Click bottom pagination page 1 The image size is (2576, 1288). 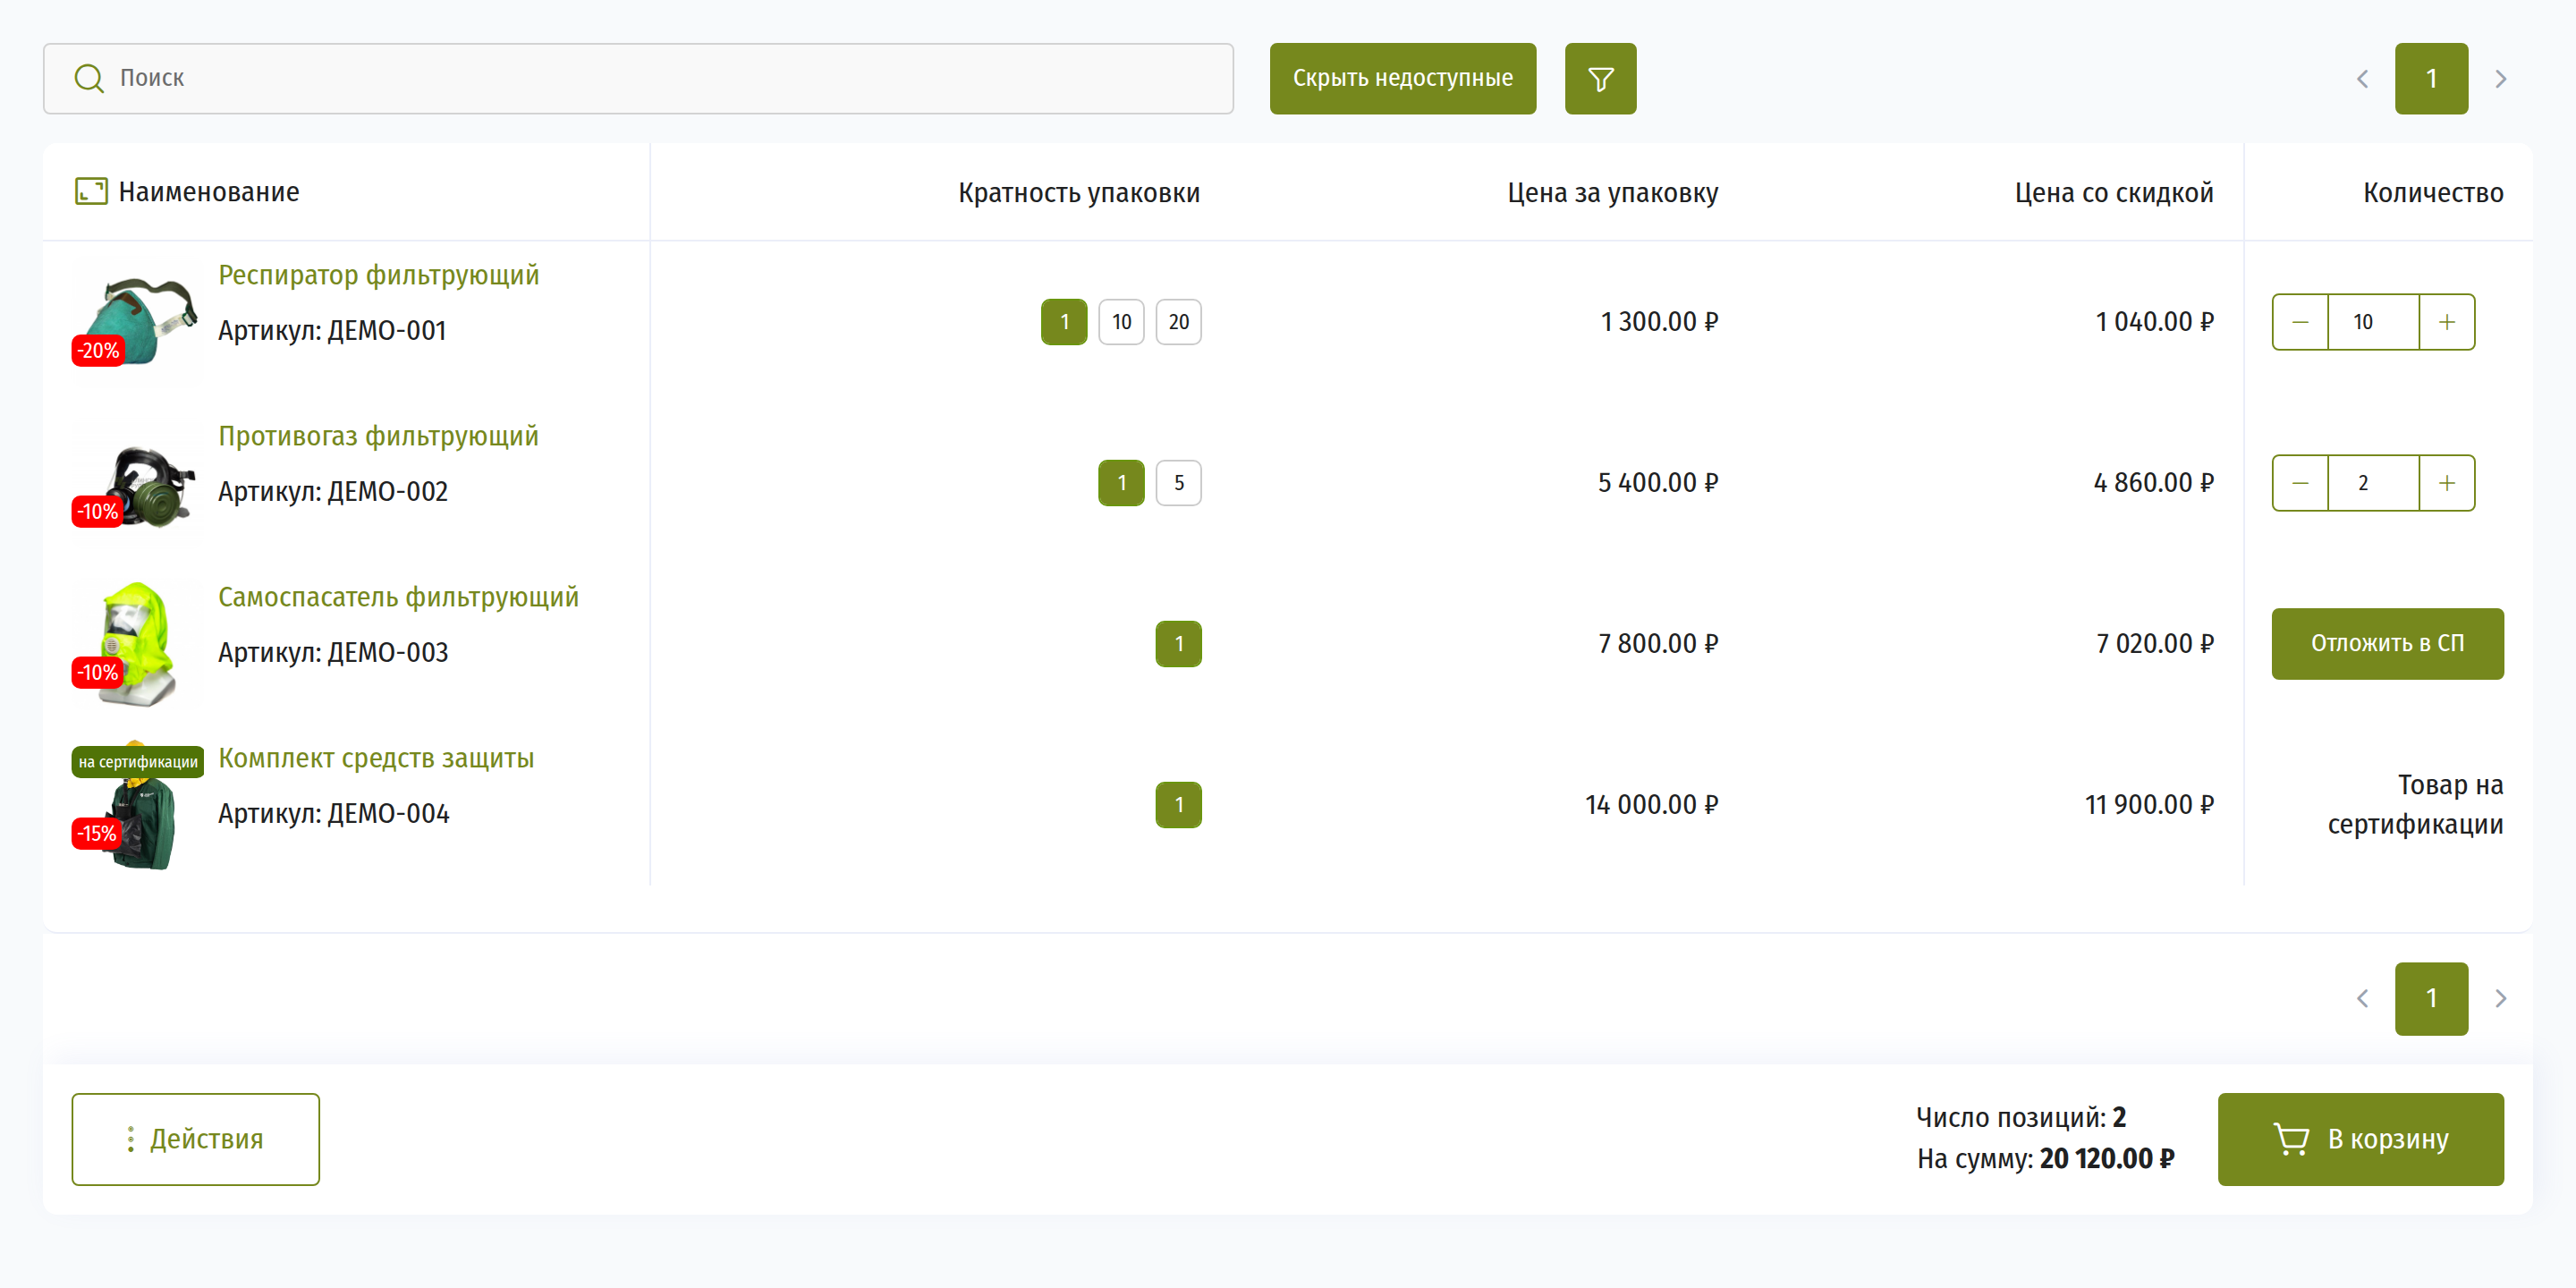pos(2431,998)
